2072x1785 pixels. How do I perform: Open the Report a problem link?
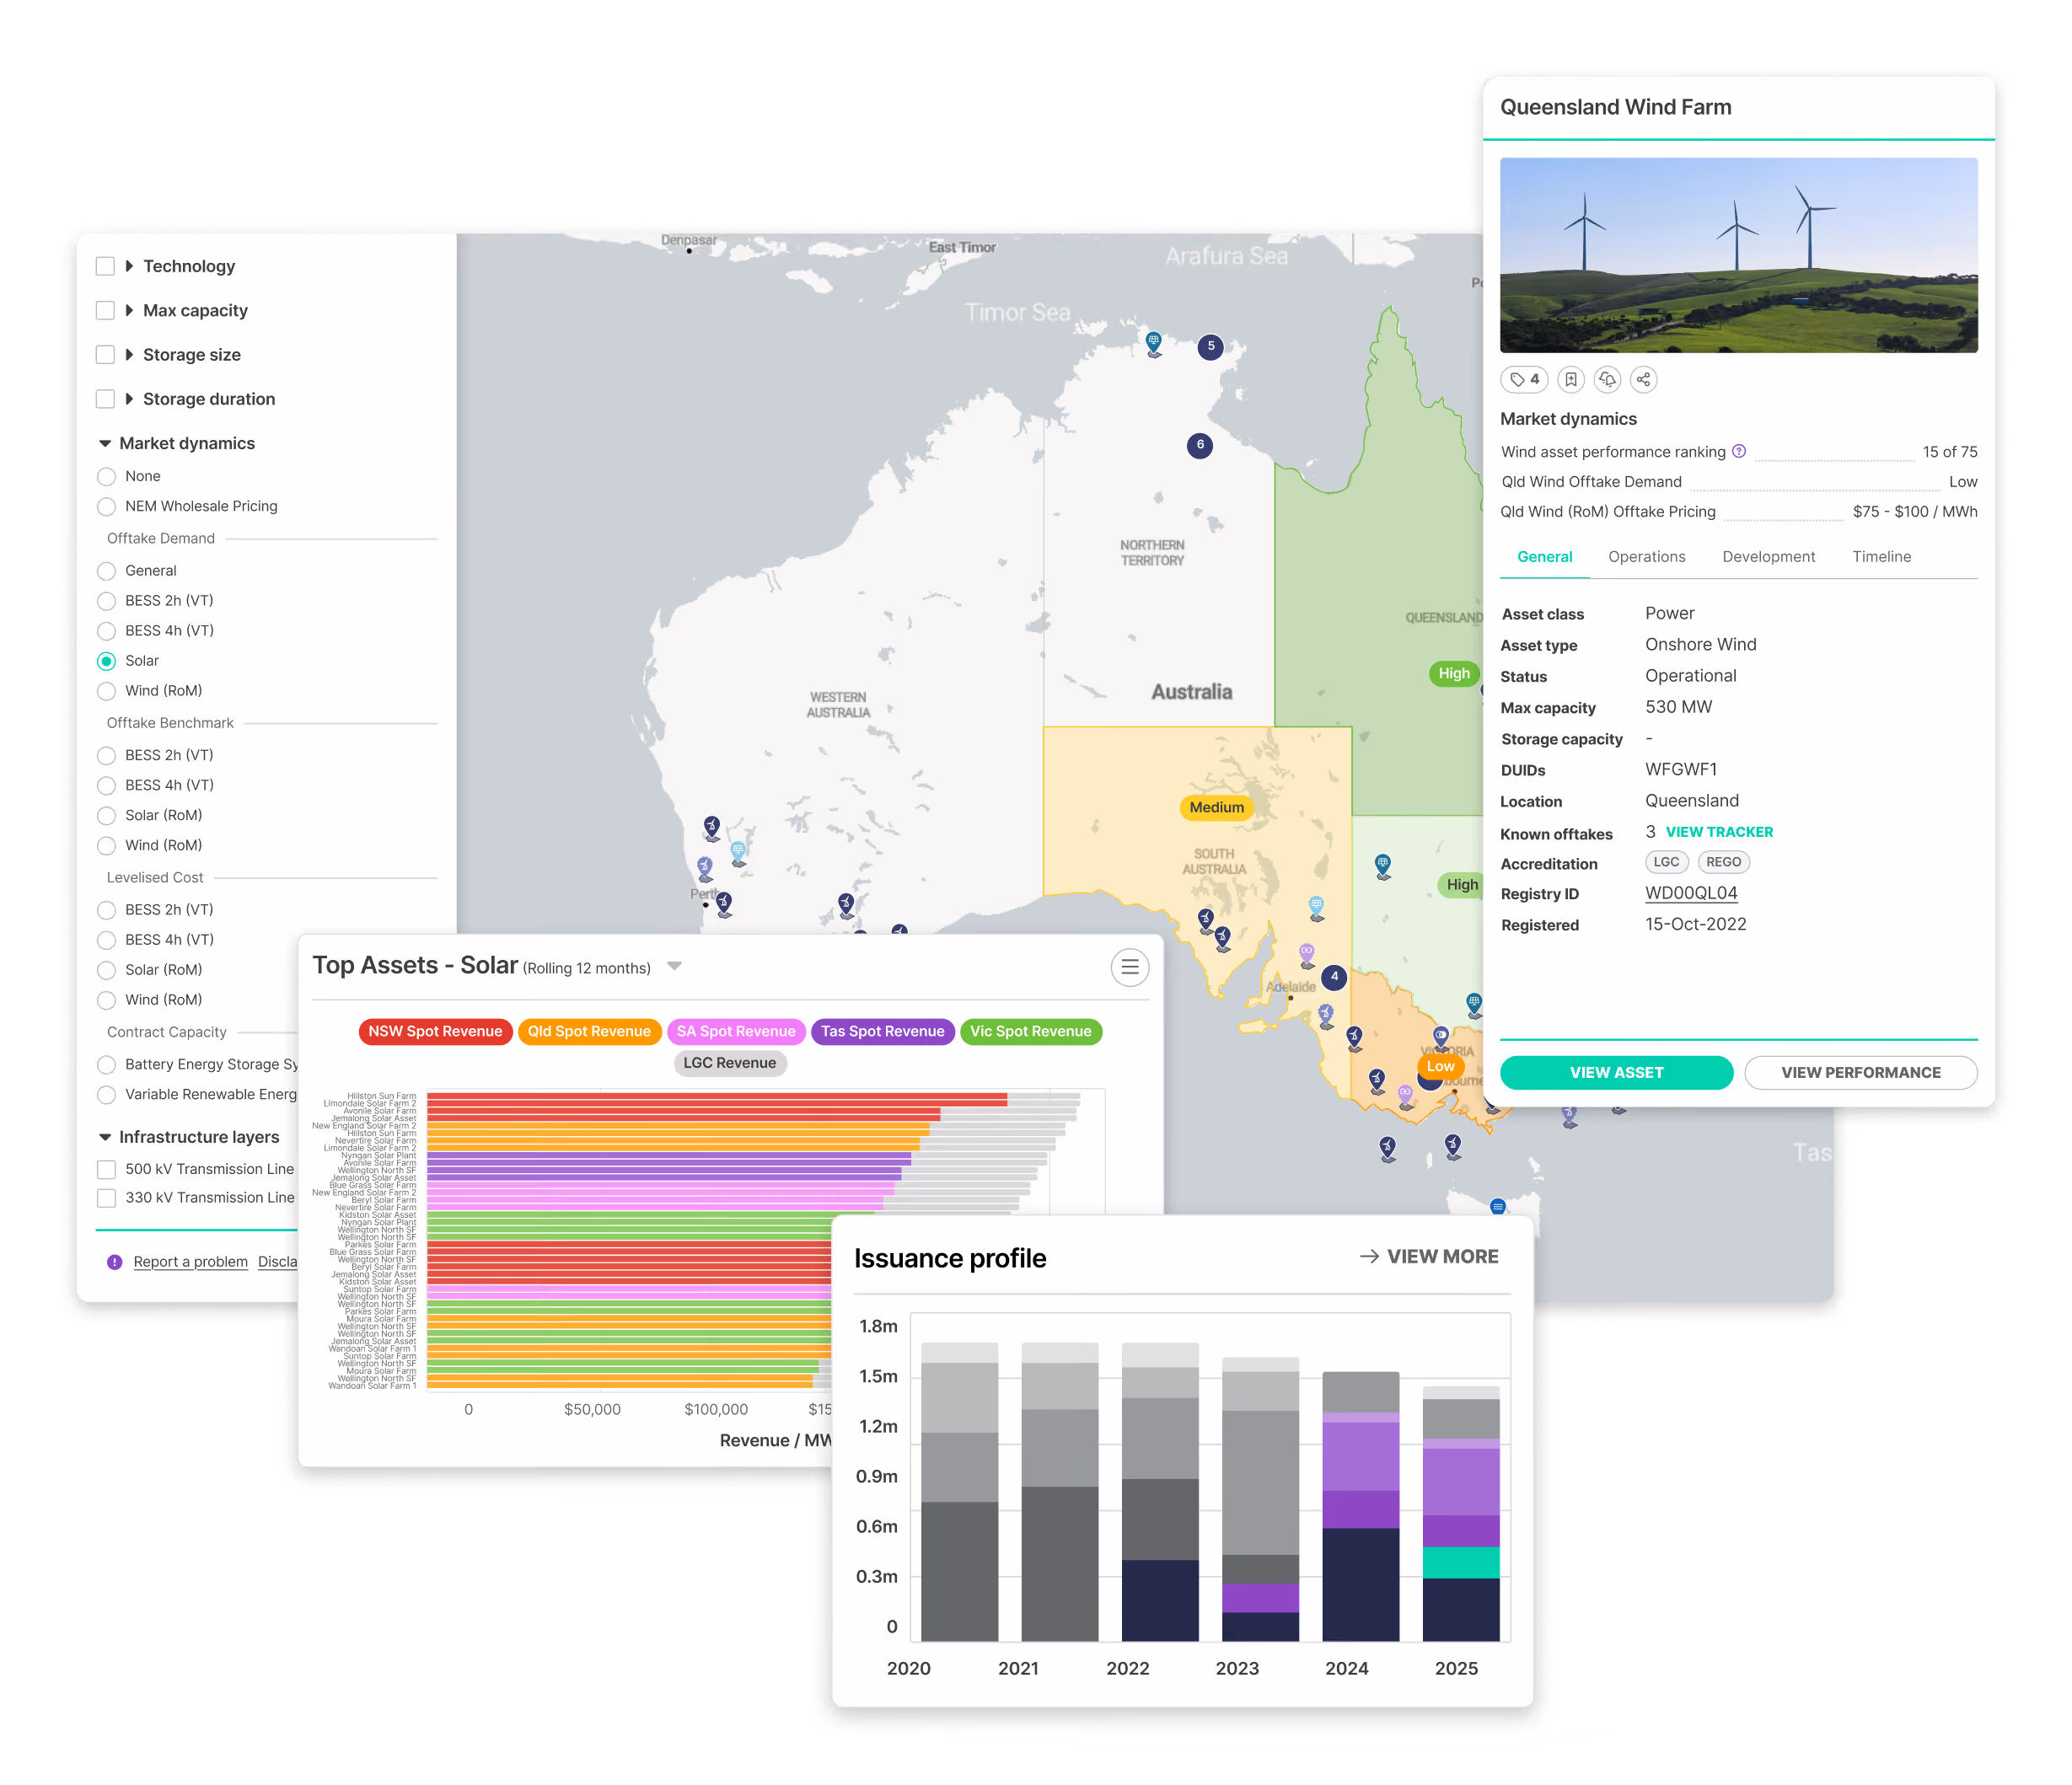pos(190,1262)
